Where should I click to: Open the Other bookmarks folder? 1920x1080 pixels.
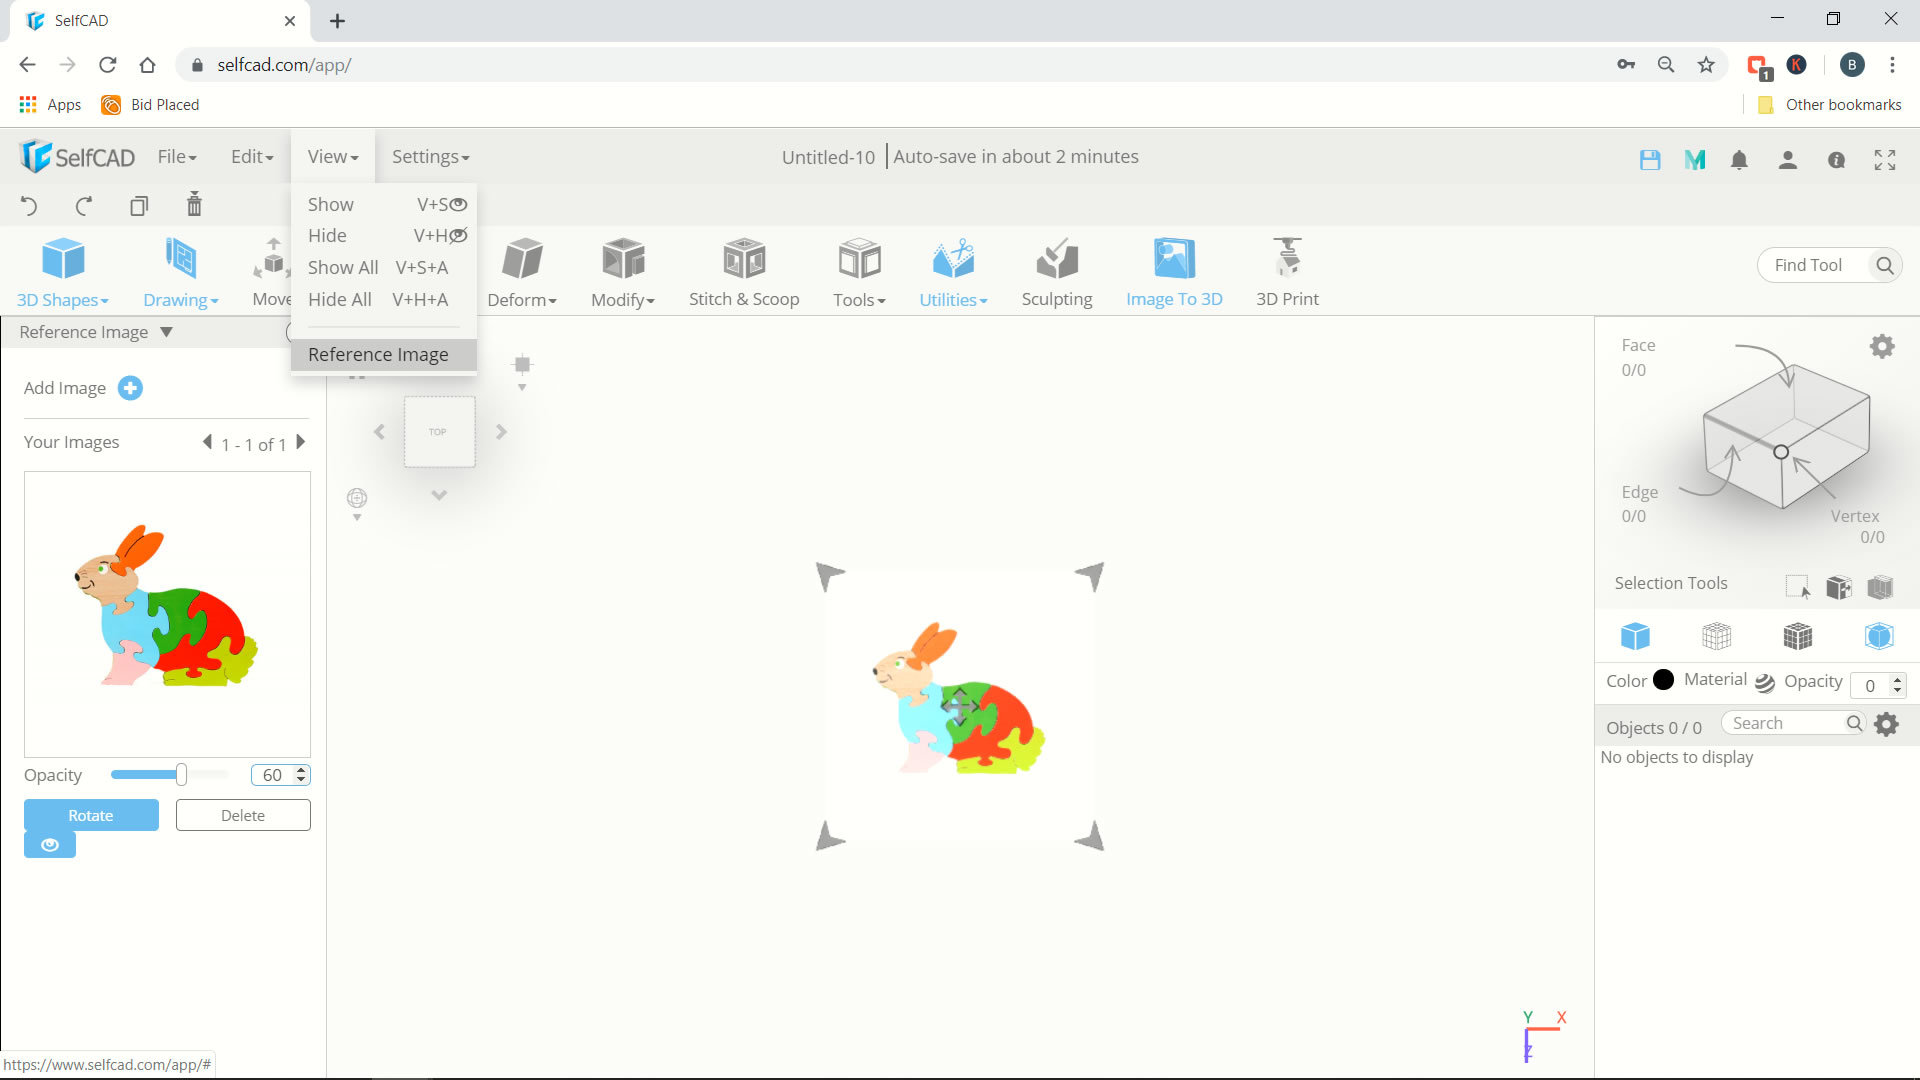pyautogui.click(x=1830, y=105)
